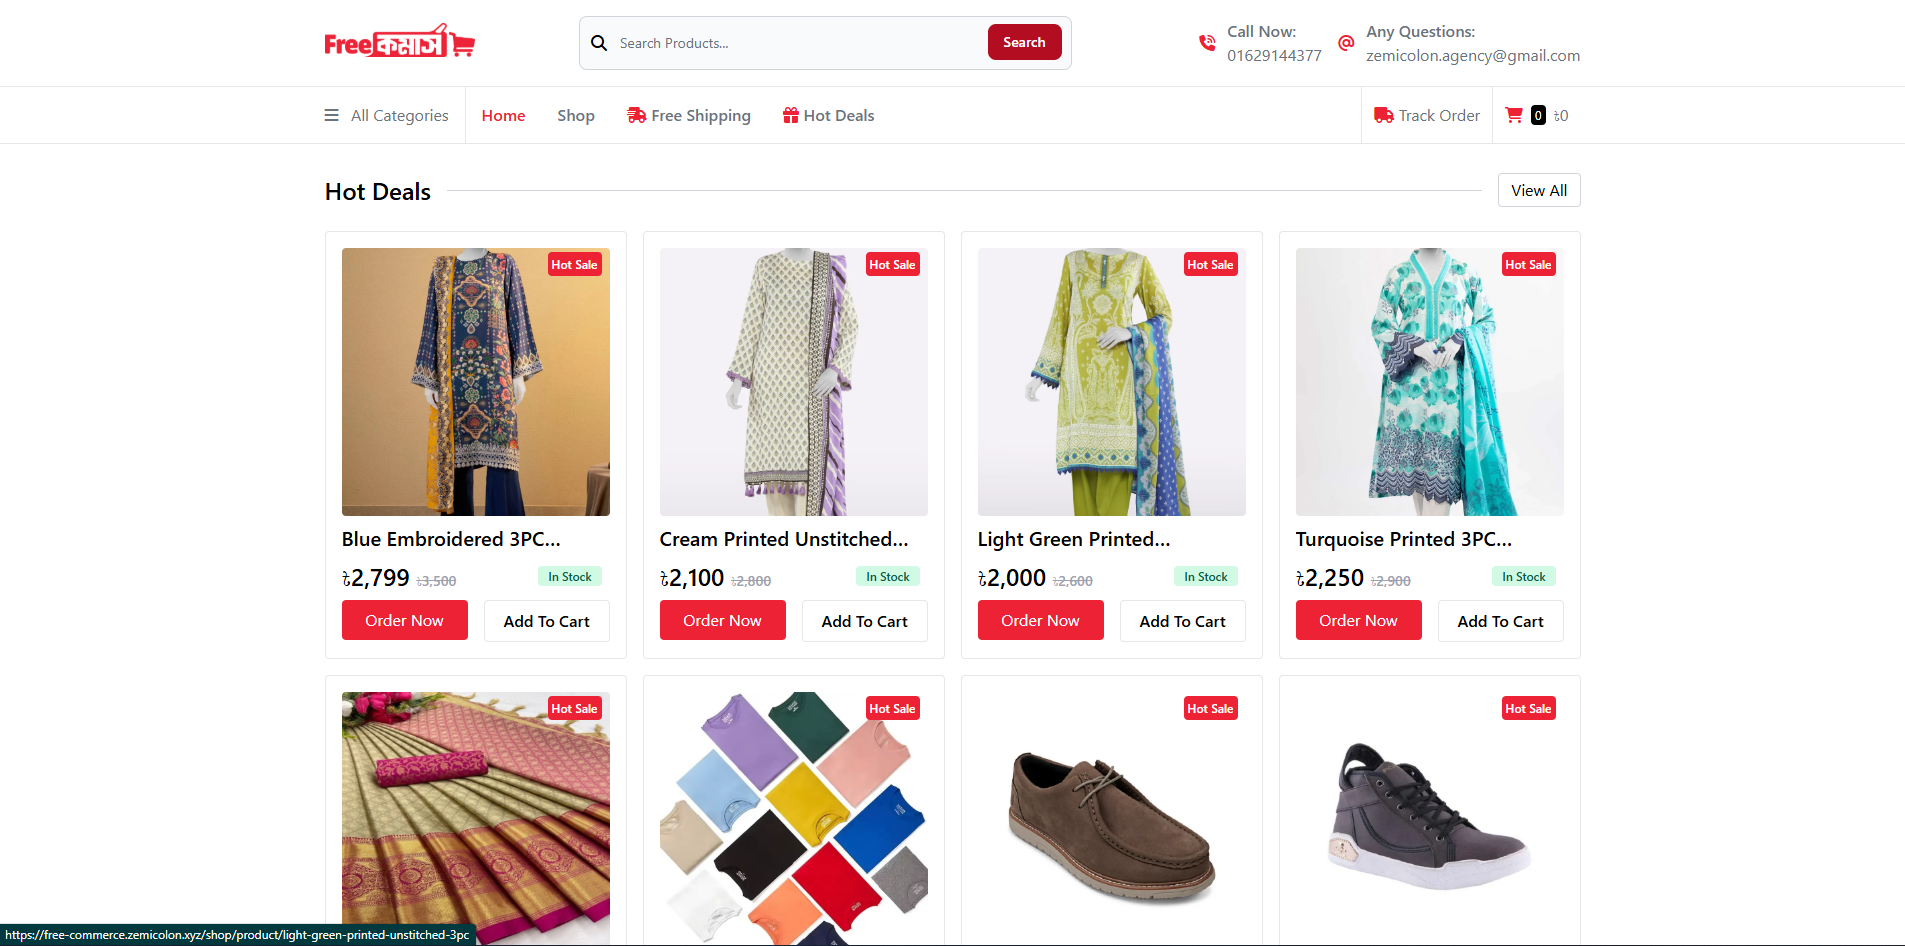Click the Free Shipping truck icon

(636, 115)
